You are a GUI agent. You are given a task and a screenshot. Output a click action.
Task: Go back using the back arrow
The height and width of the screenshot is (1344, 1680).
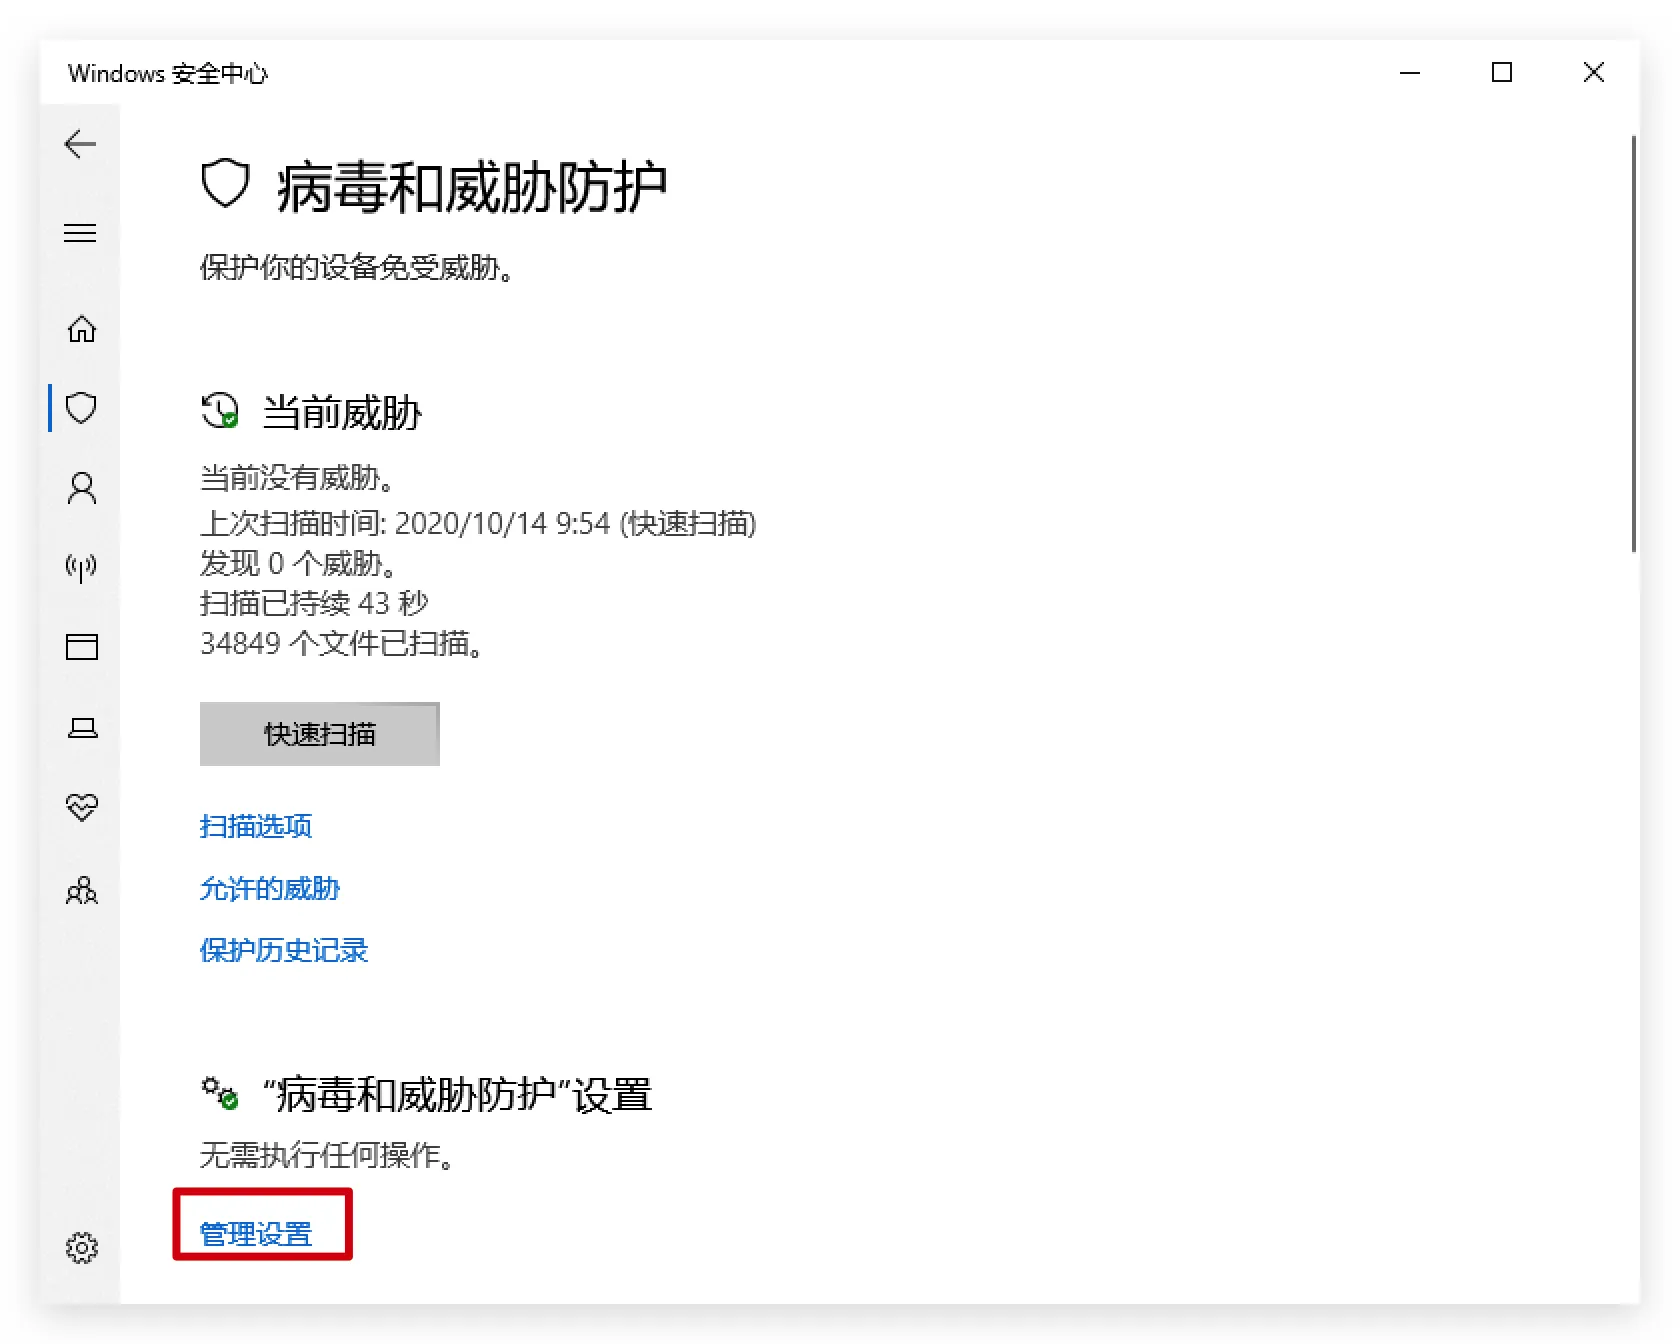80,144
